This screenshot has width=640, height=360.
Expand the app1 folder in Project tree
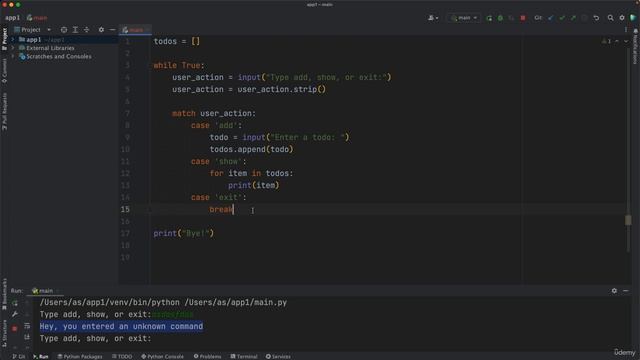click(13, 40)
